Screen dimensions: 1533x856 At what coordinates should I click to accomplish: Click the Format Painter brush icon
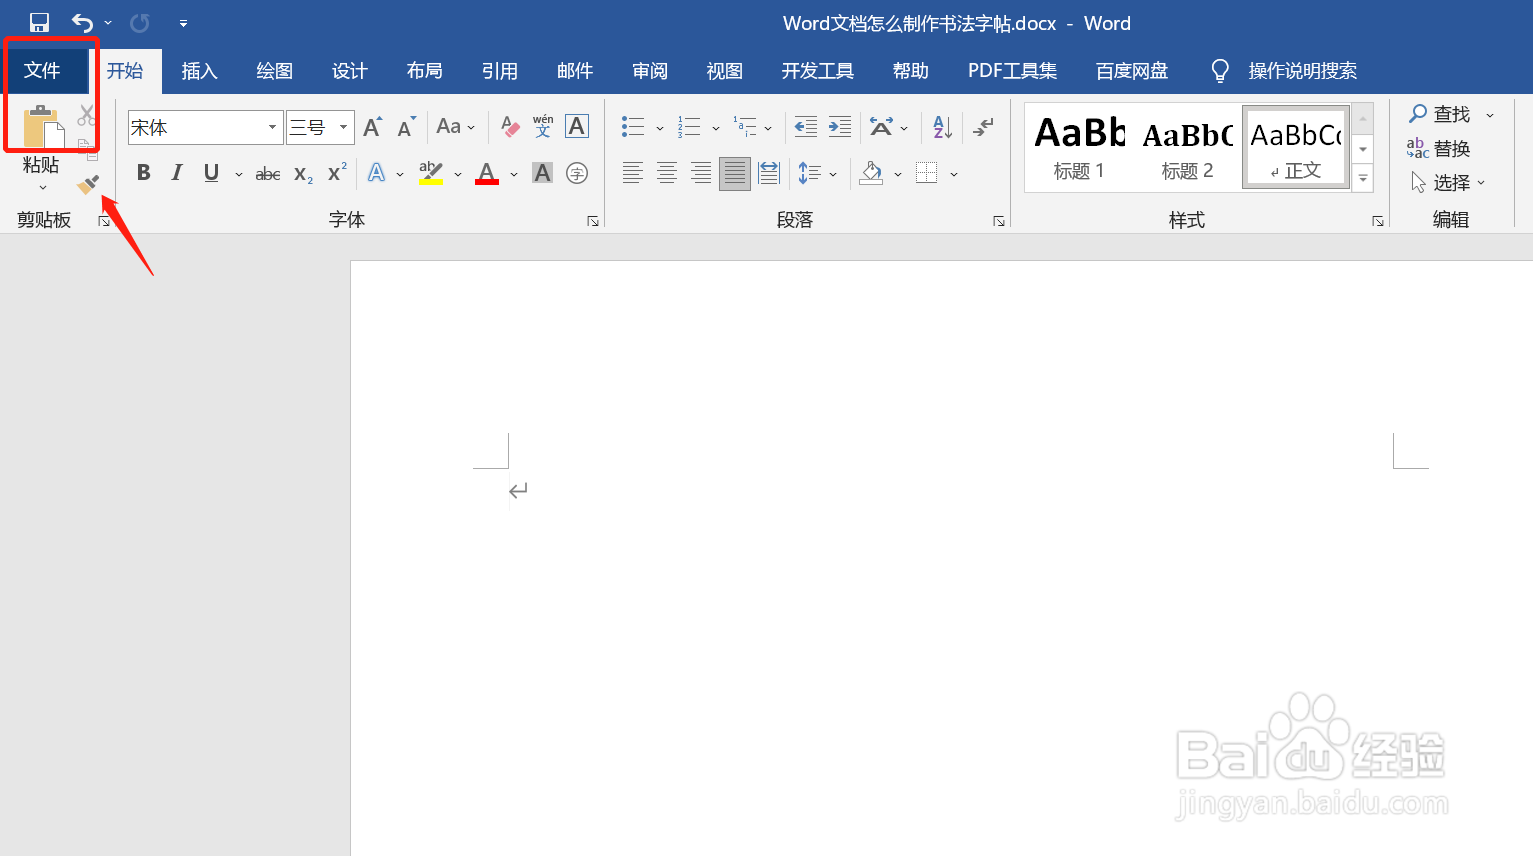88,184
